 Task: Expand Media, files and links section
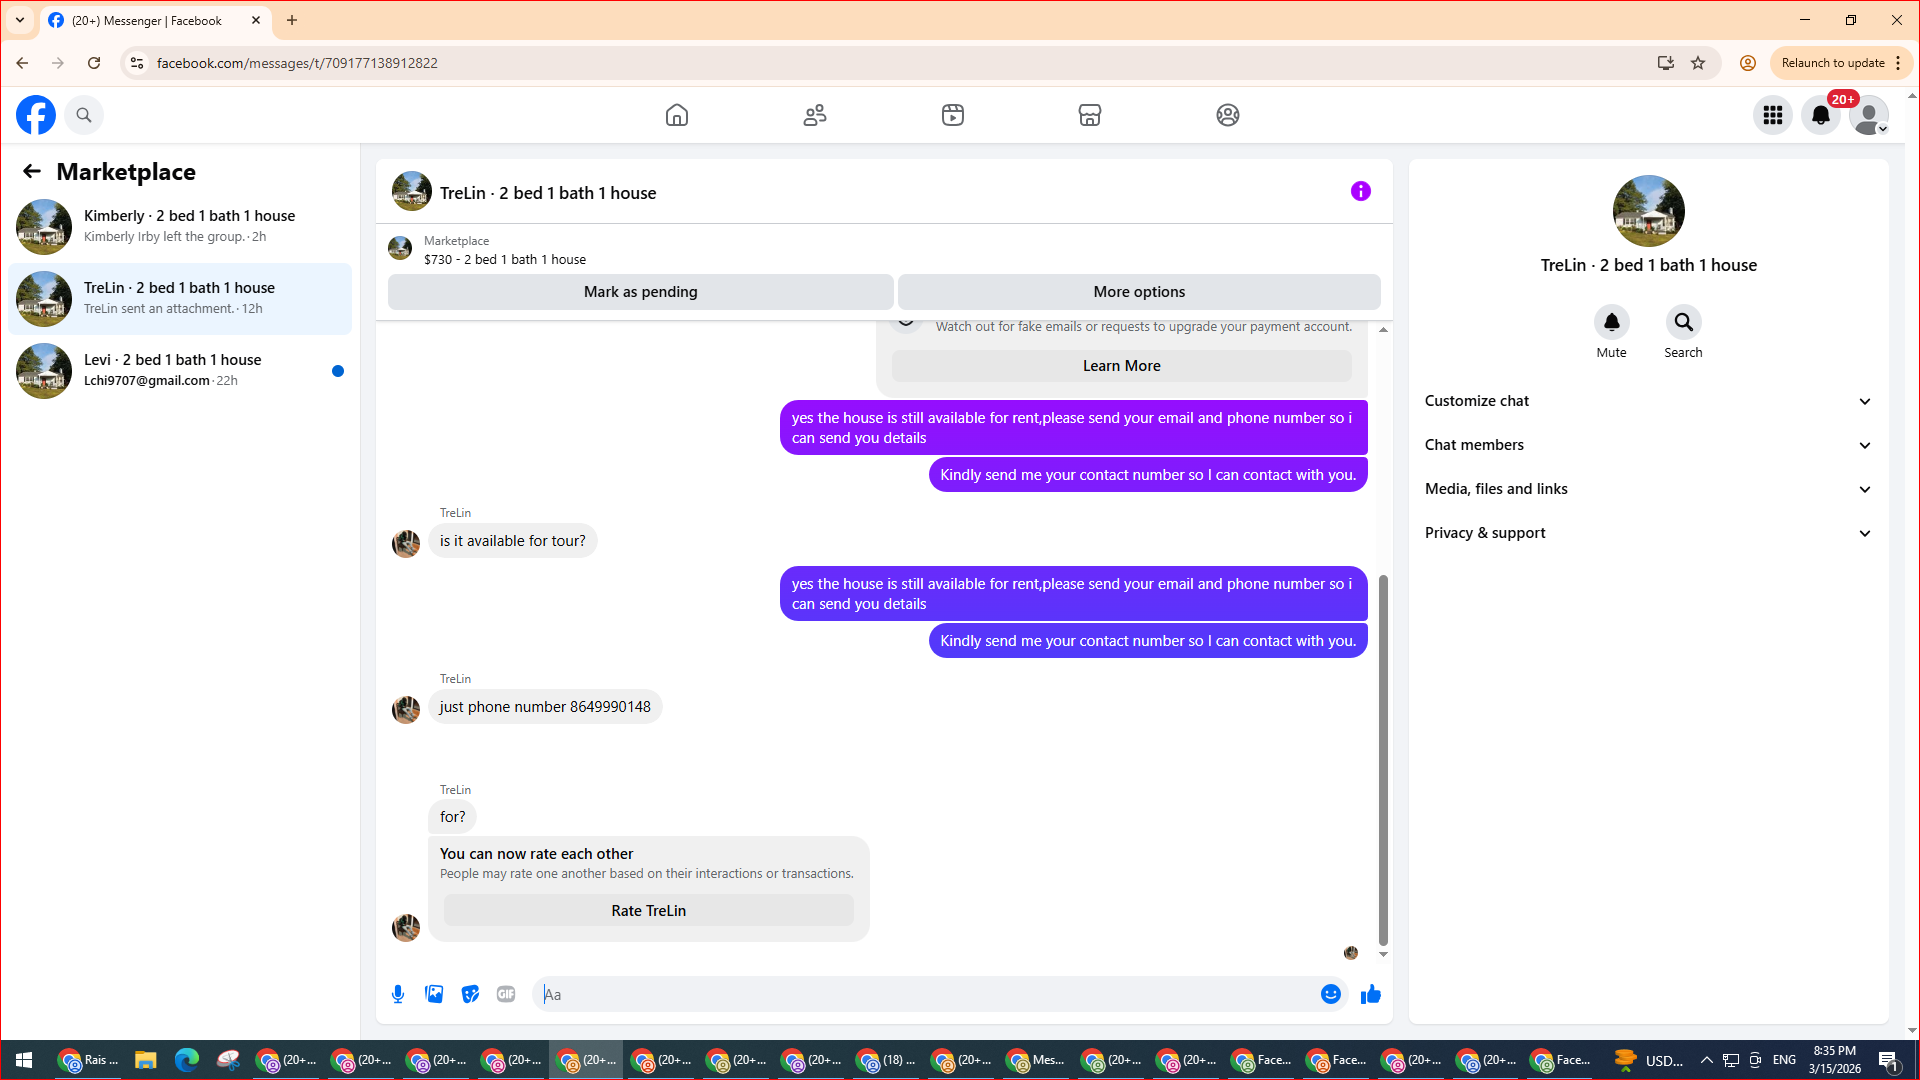[1649, 489]
